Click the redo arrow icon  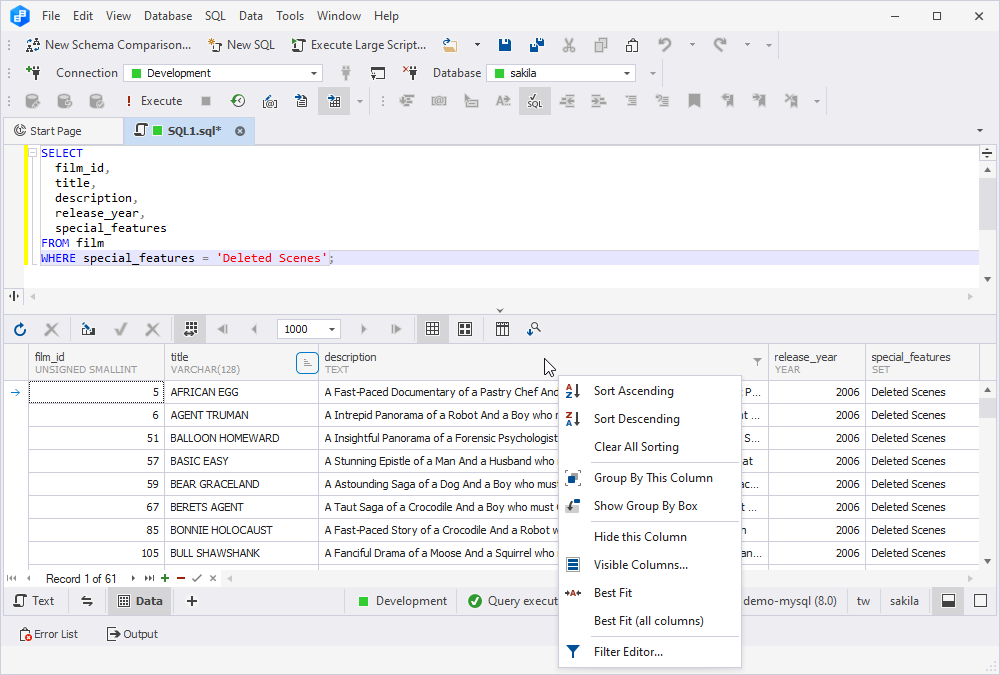click(x=720, y=45)
